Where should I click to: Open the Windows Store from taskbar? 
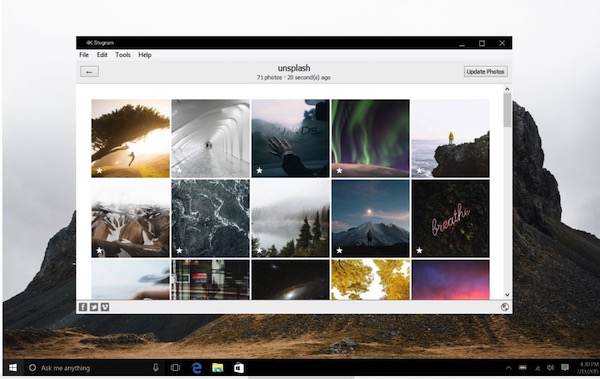239,368
